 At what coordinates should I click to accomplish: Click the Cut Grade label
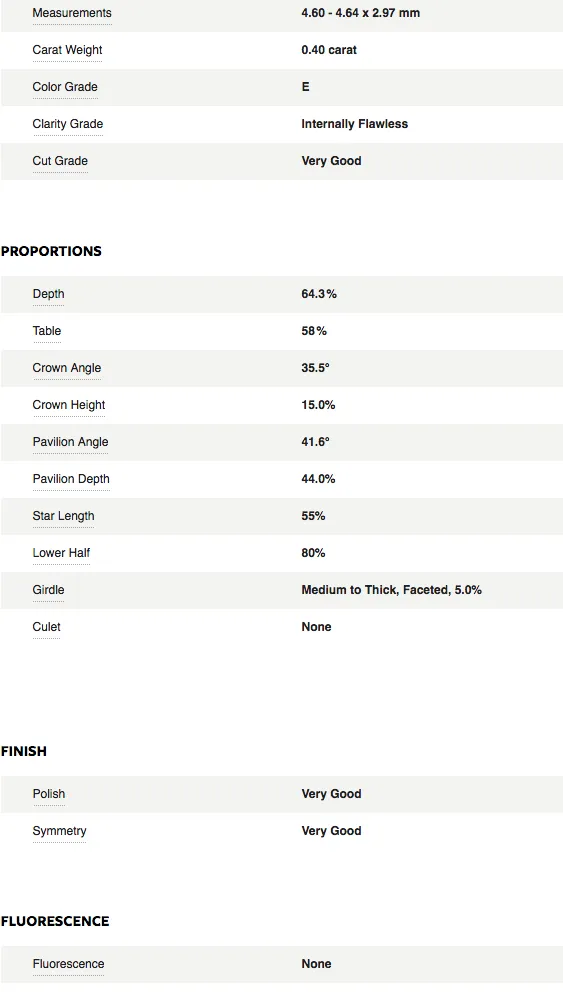coord(60,160)
